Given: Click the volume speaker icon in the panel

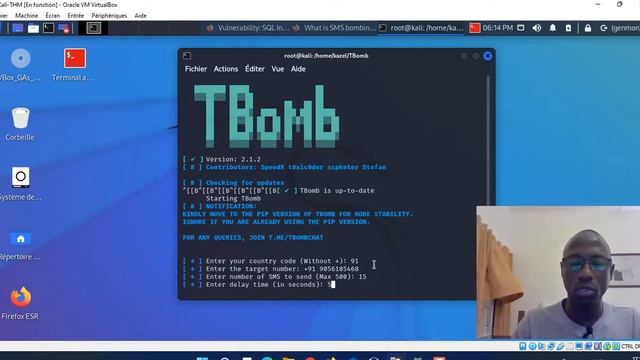Looking at the screenshot, I should [x=537, y=28].
